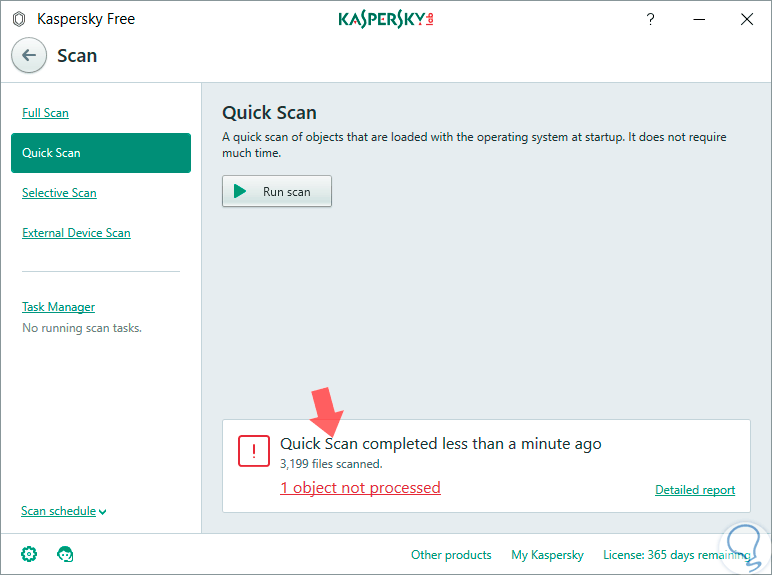The height and width of the screenshot is (575, 772).
Task: Click the red exclamation warning icon
Action: click(x=254, y=450)
